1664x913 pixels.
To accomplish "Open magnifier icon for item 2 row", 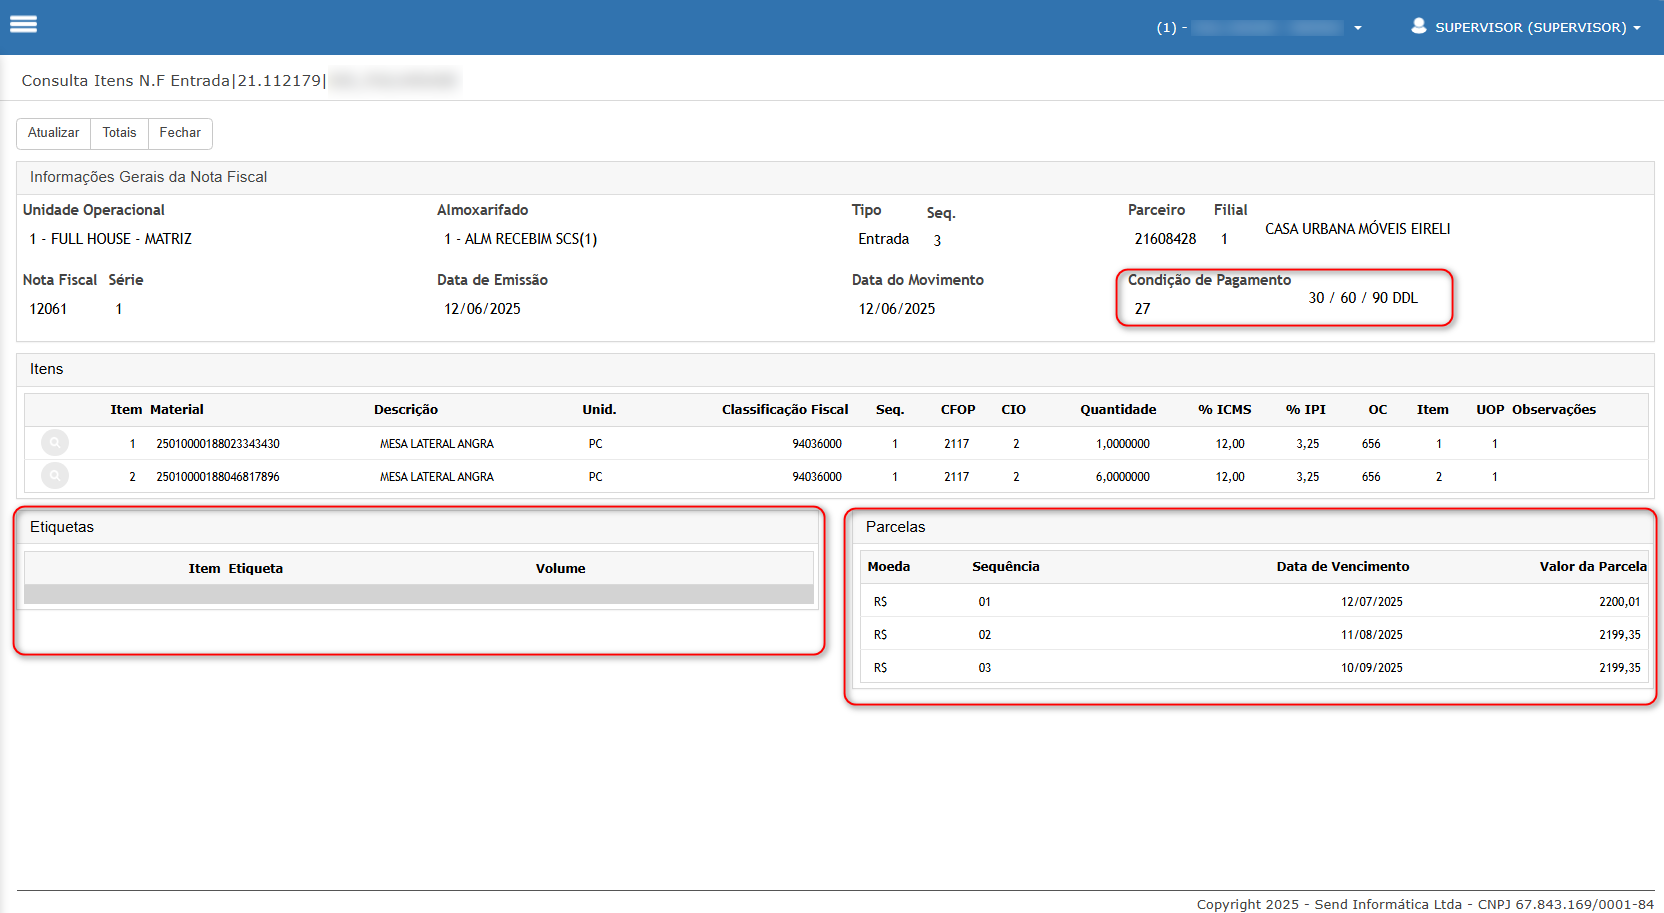I will [x=55, y=475].
